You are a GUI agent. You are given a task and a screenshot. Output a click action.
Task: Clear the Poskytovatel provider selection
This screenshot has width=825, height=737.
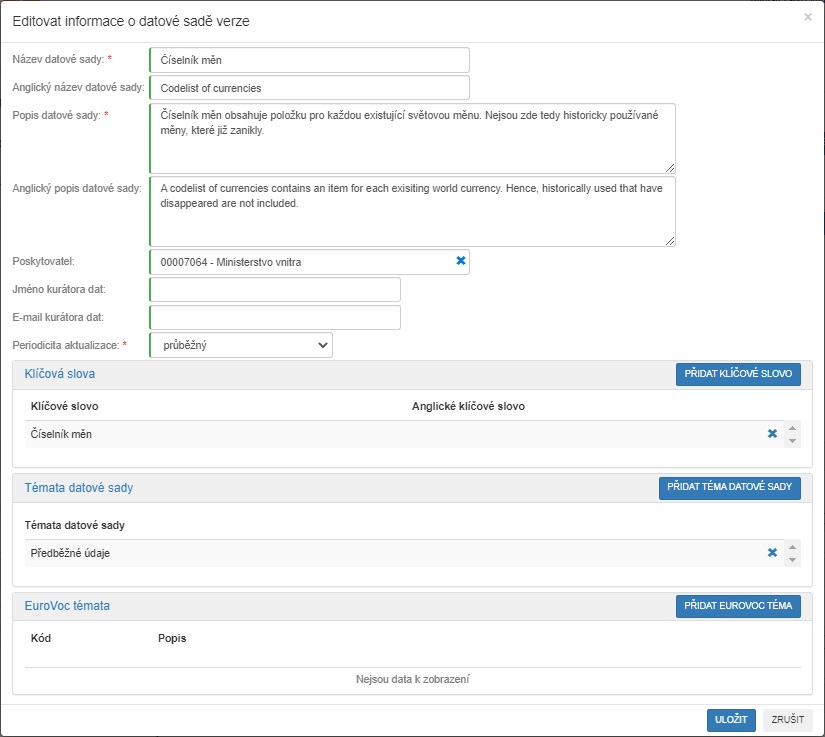[461, 261]
